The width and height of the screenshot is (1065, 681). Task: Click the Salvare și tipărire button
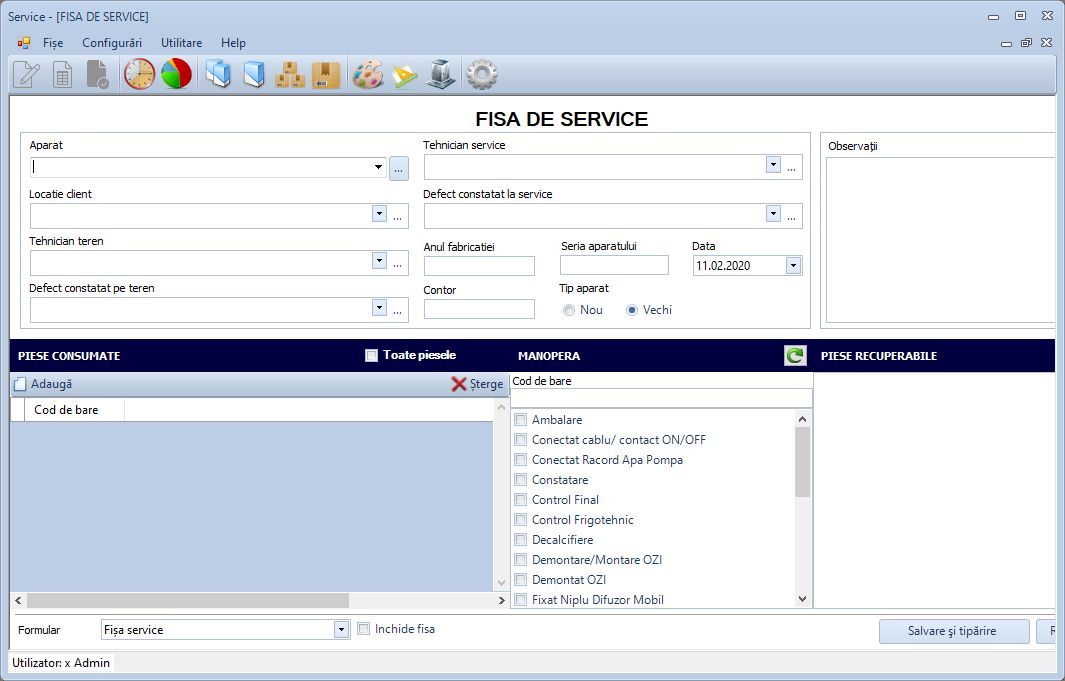click(953, 631)
